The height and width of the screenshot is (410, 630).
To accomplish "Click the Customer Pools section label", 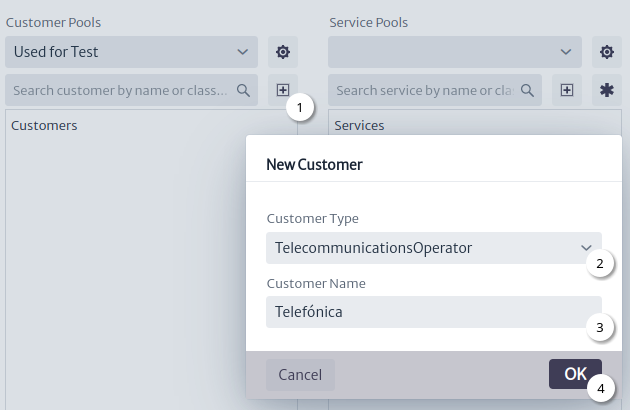I will (53, 23).
